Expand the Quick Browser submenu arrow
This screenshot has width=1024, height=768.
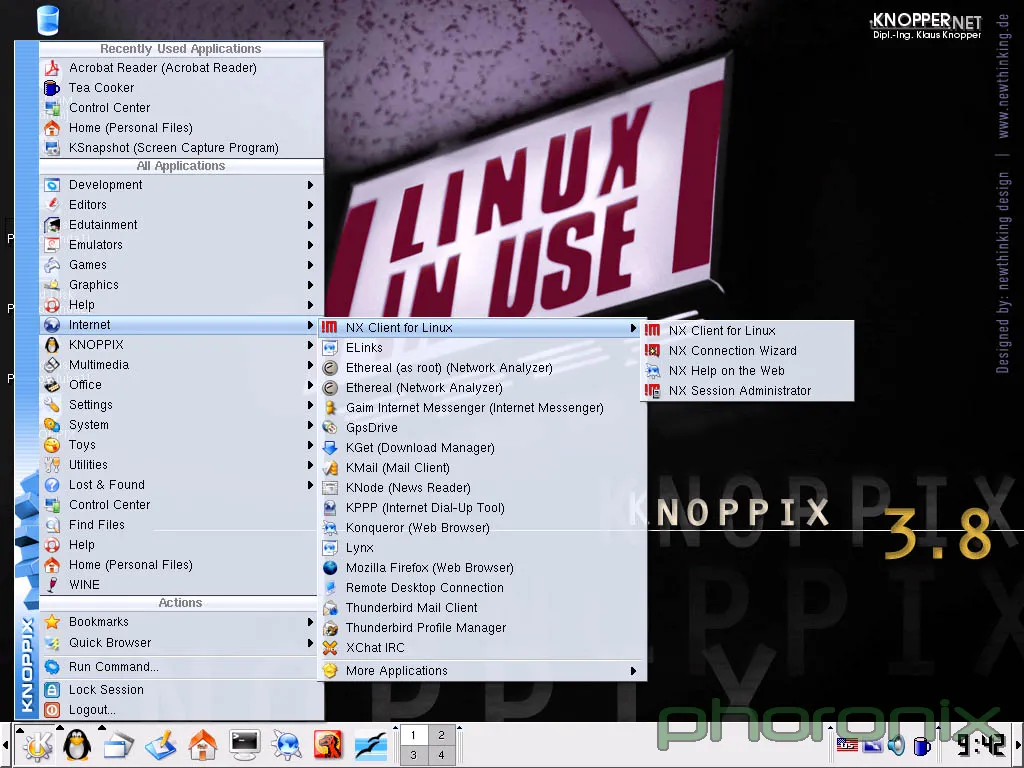[x=310, y=643]
